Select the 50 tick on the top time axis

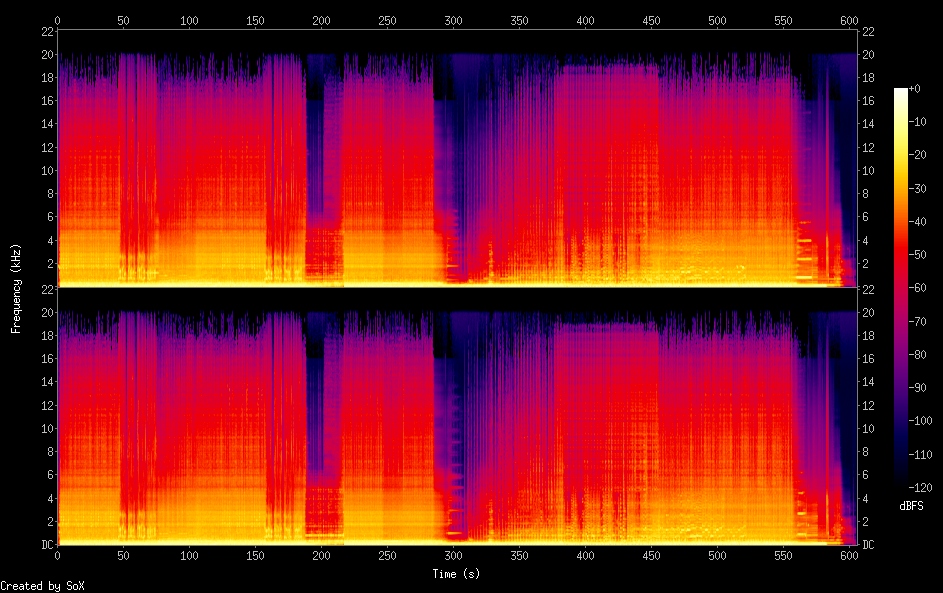(124, 20)
